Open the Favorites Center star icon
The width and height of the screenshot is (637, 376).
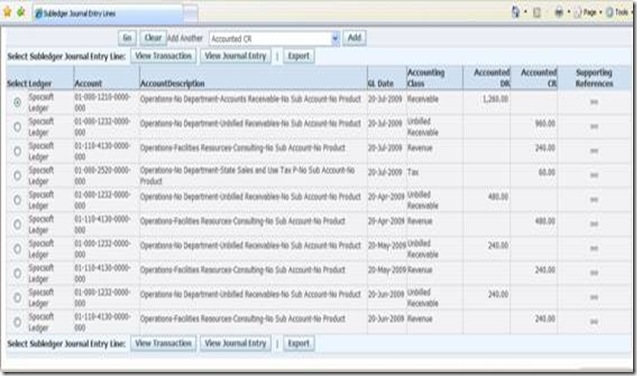tap(7, 12)
